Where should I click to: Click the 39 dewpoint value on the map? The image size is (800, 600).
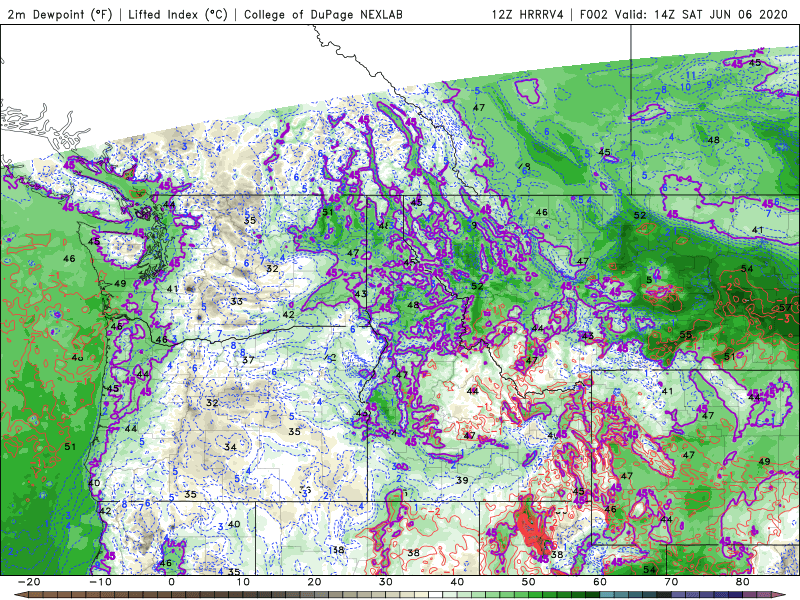tap(462, 480)
